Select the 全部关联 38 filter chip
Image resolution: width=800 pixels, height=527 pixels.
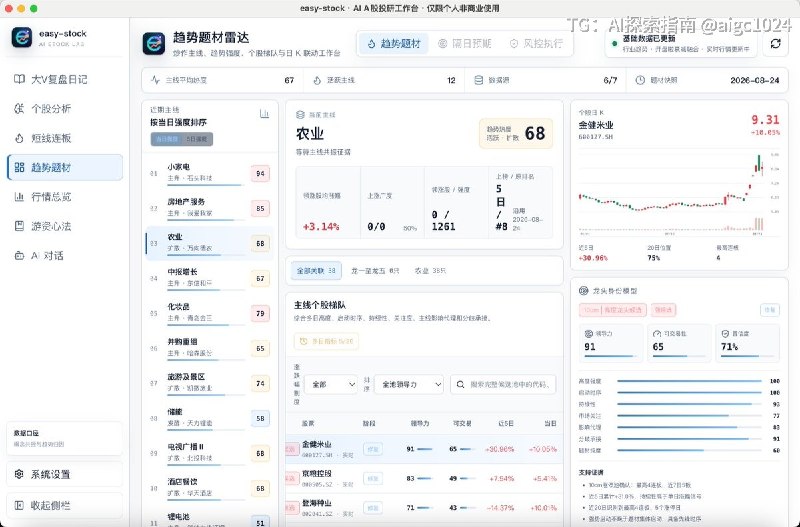click(x=316, y=271)
